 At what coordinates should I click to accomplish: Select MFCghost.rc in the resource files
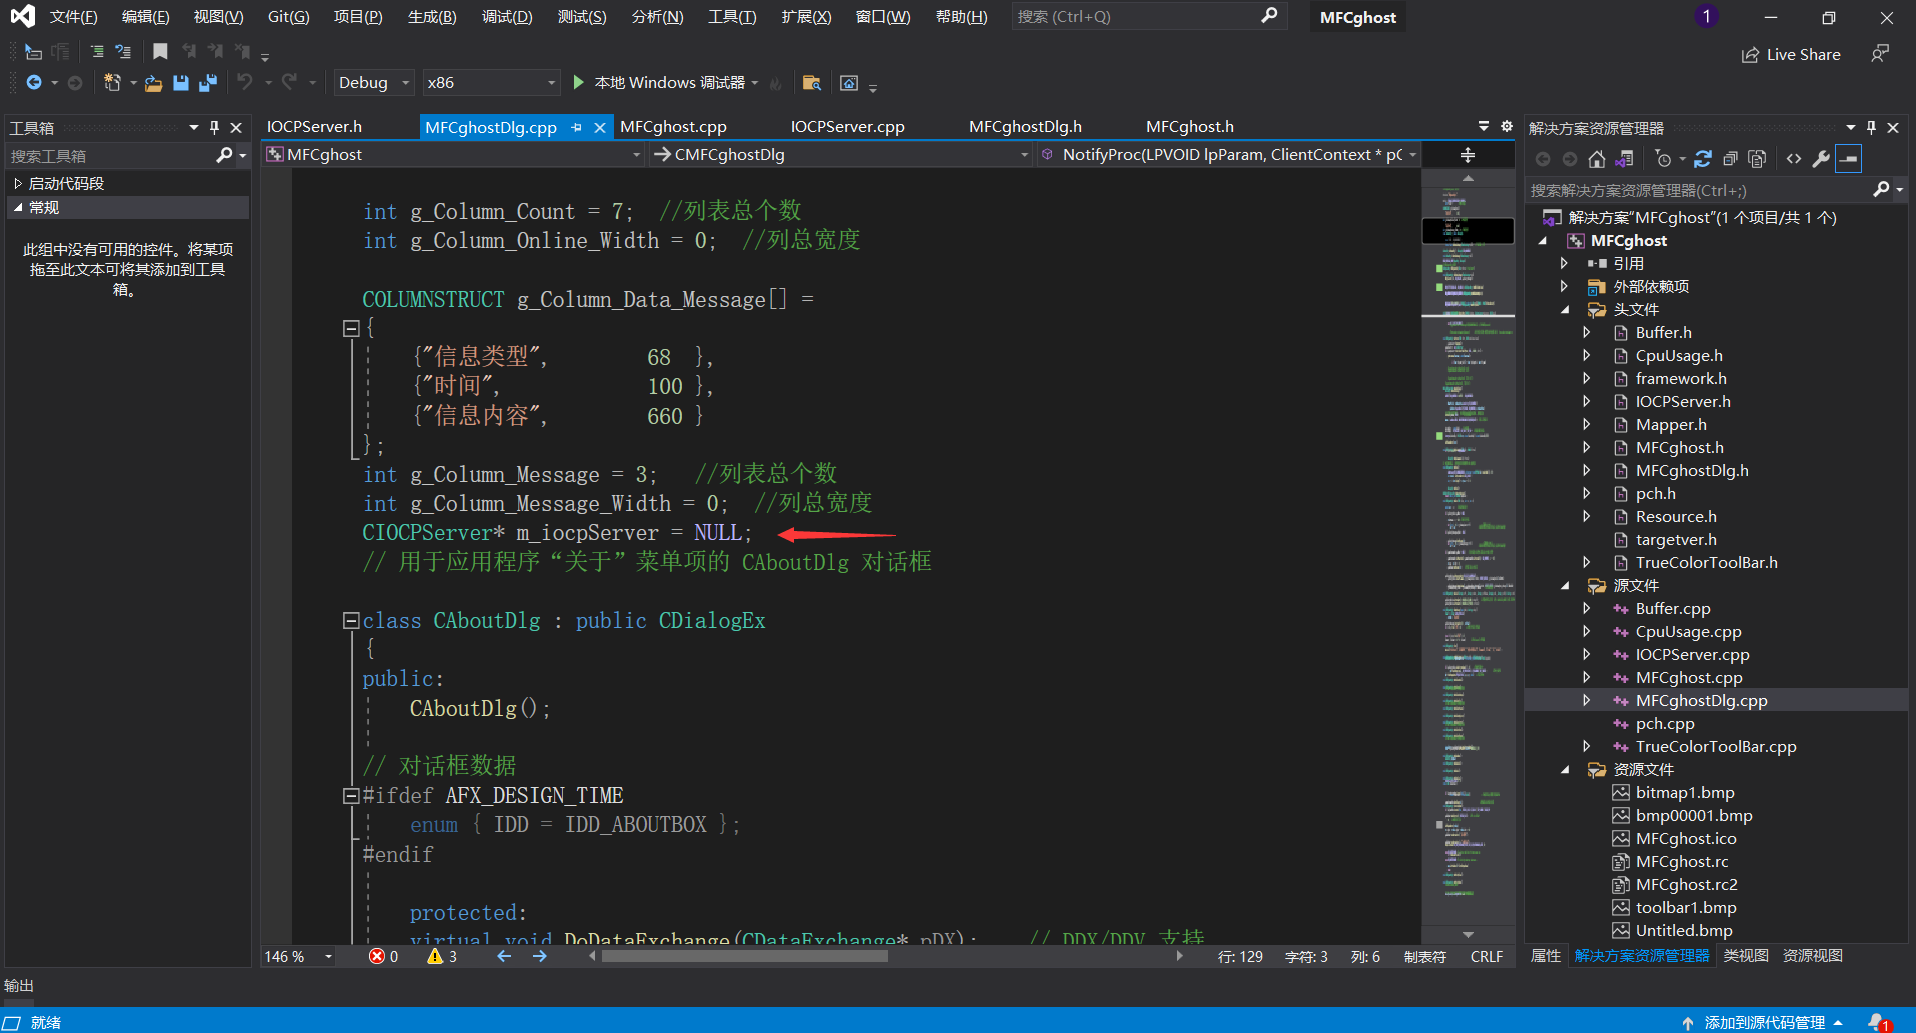1681,862
